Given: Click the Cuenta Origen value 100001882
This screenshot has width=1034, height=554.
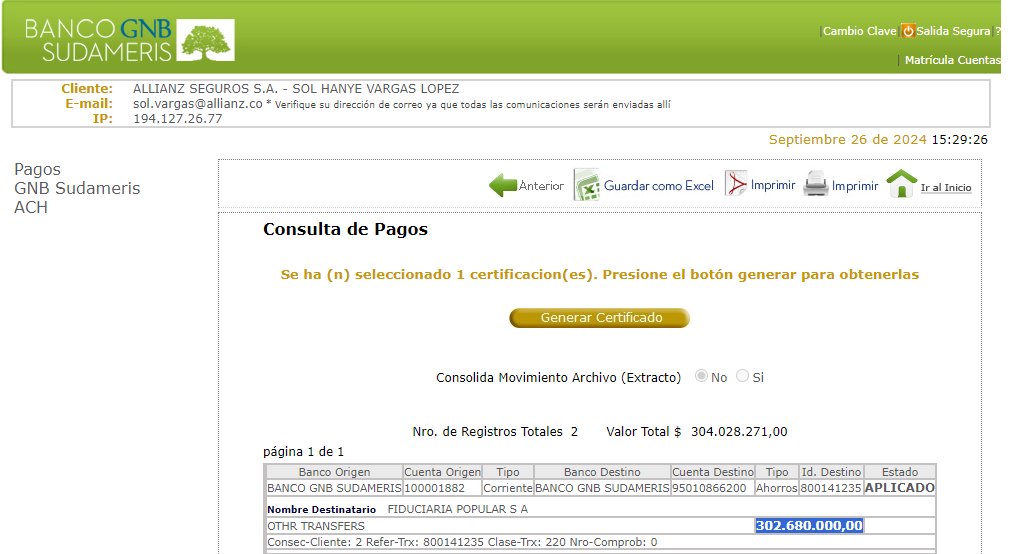Looking at the screenshot, I should click(435, 489).
